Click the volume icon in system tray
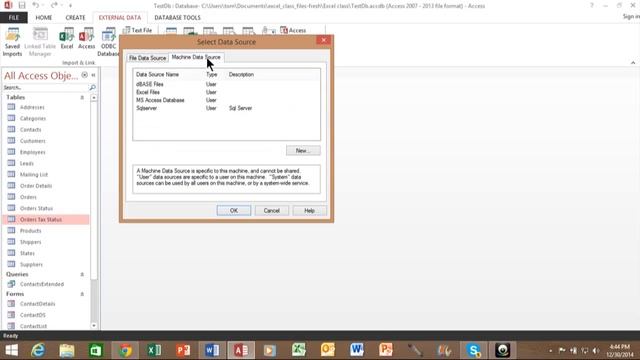This screenshot has height=360, width=640. (596, 351)
